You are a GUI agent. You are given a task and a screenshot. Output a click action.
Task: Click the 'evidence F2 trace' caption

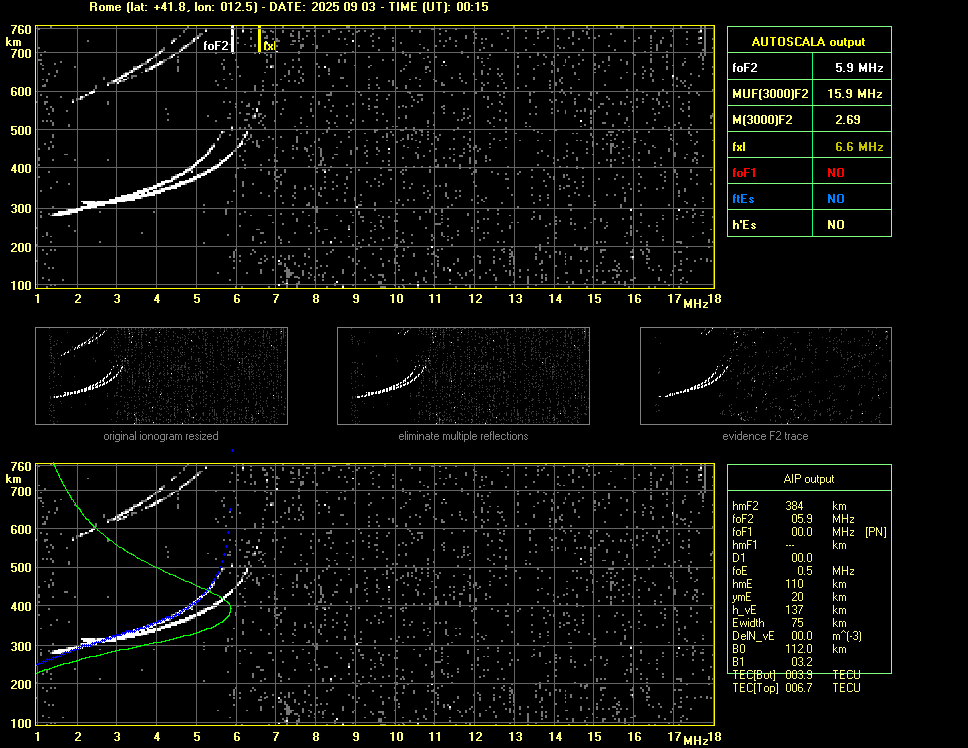(x=766, y=436)
